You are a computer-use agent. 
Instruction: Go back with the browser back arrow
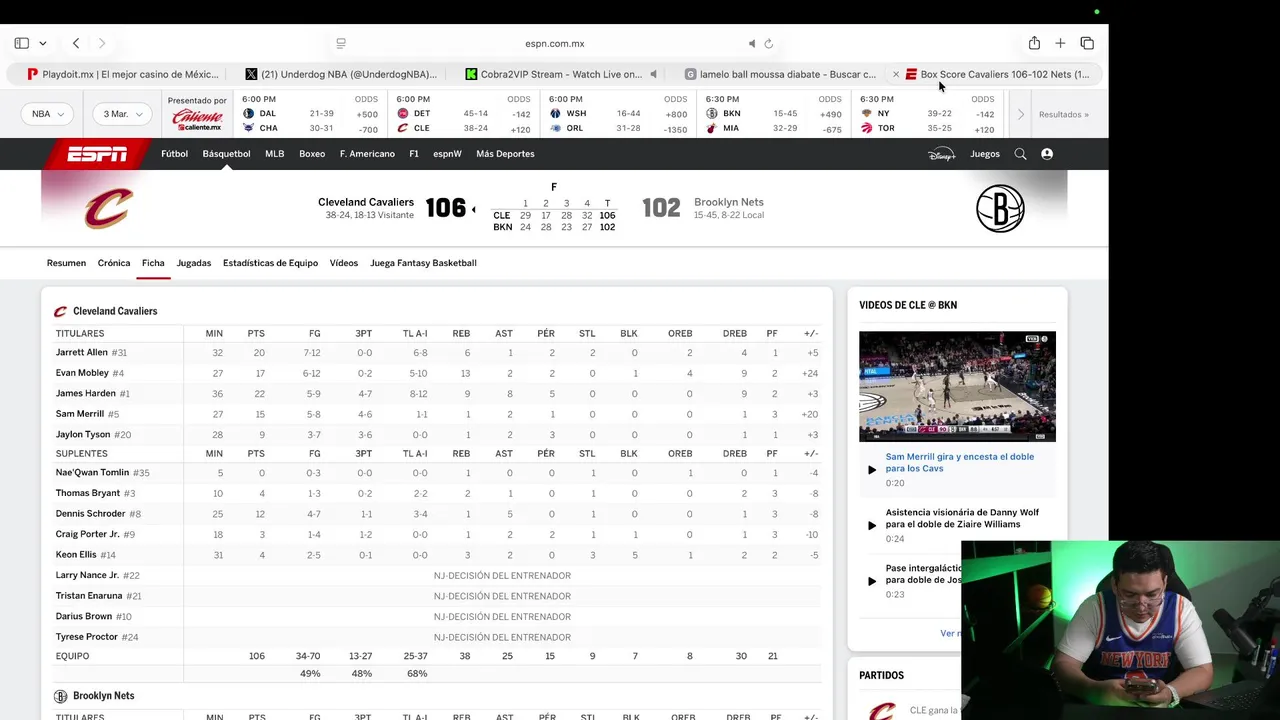(76, 43)
